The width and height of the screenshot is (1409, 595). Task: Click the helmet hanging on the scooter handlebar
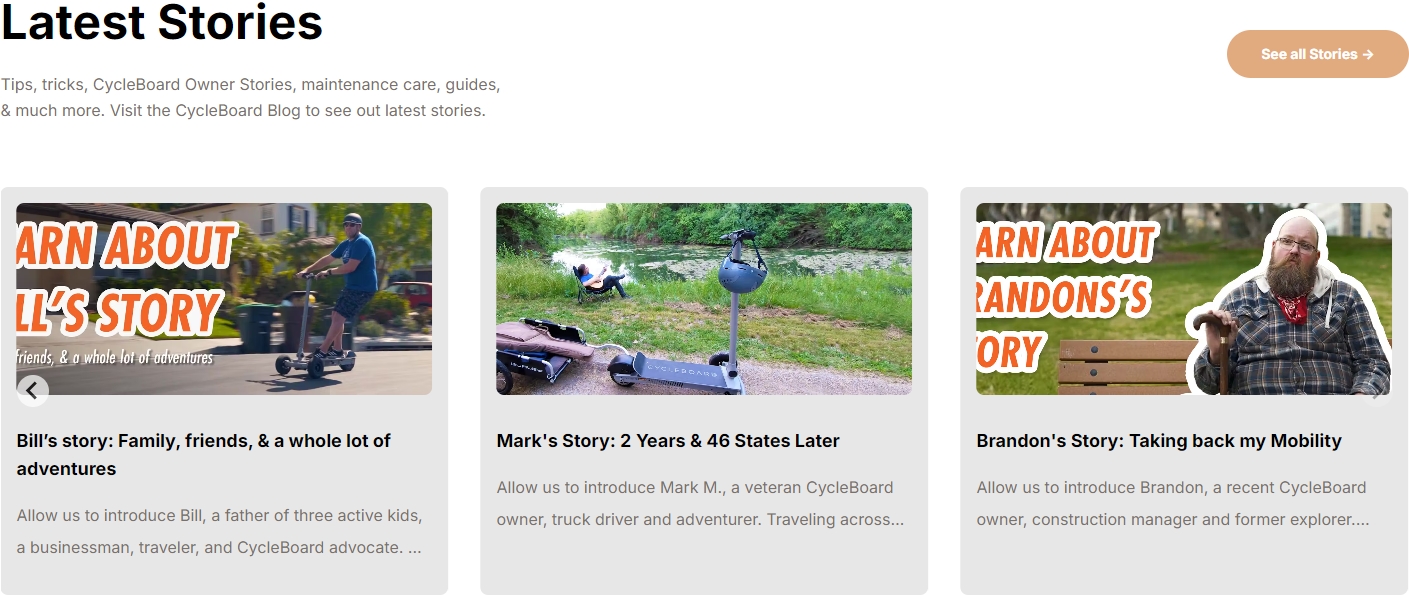pos(743,270)
